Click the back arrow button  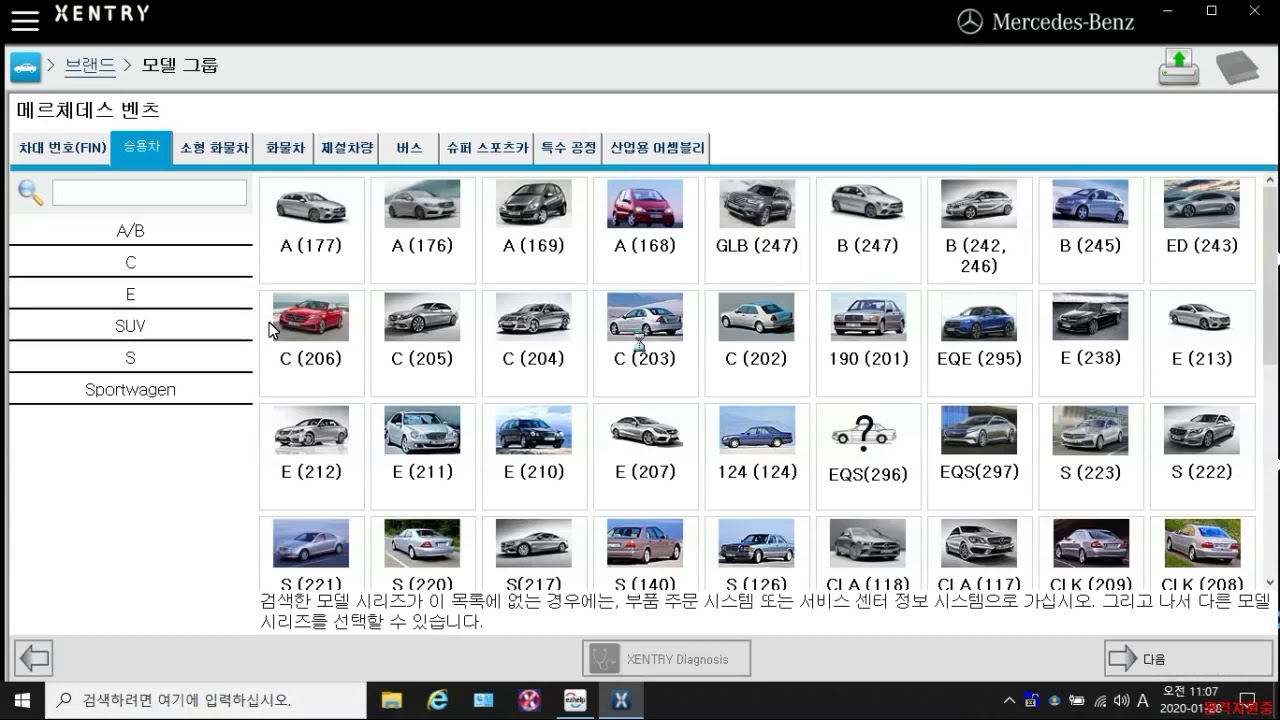(x=34, y=658)
